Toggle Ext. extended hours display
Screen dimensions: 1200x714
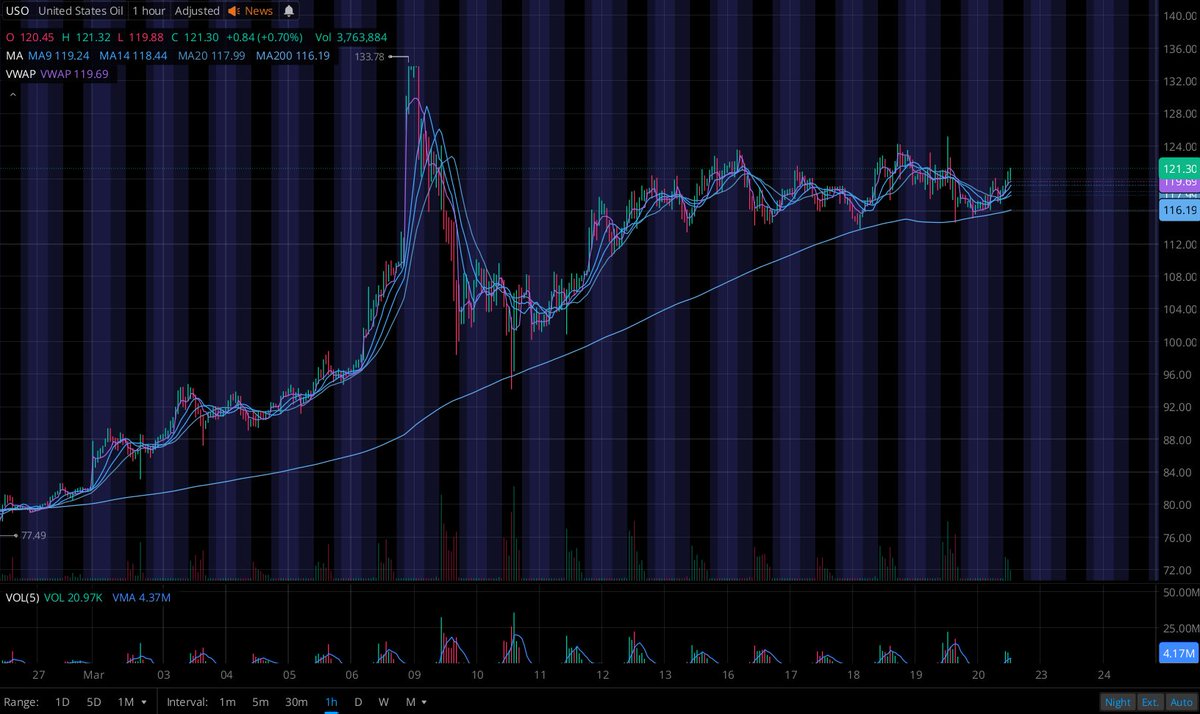point(1149,702)
